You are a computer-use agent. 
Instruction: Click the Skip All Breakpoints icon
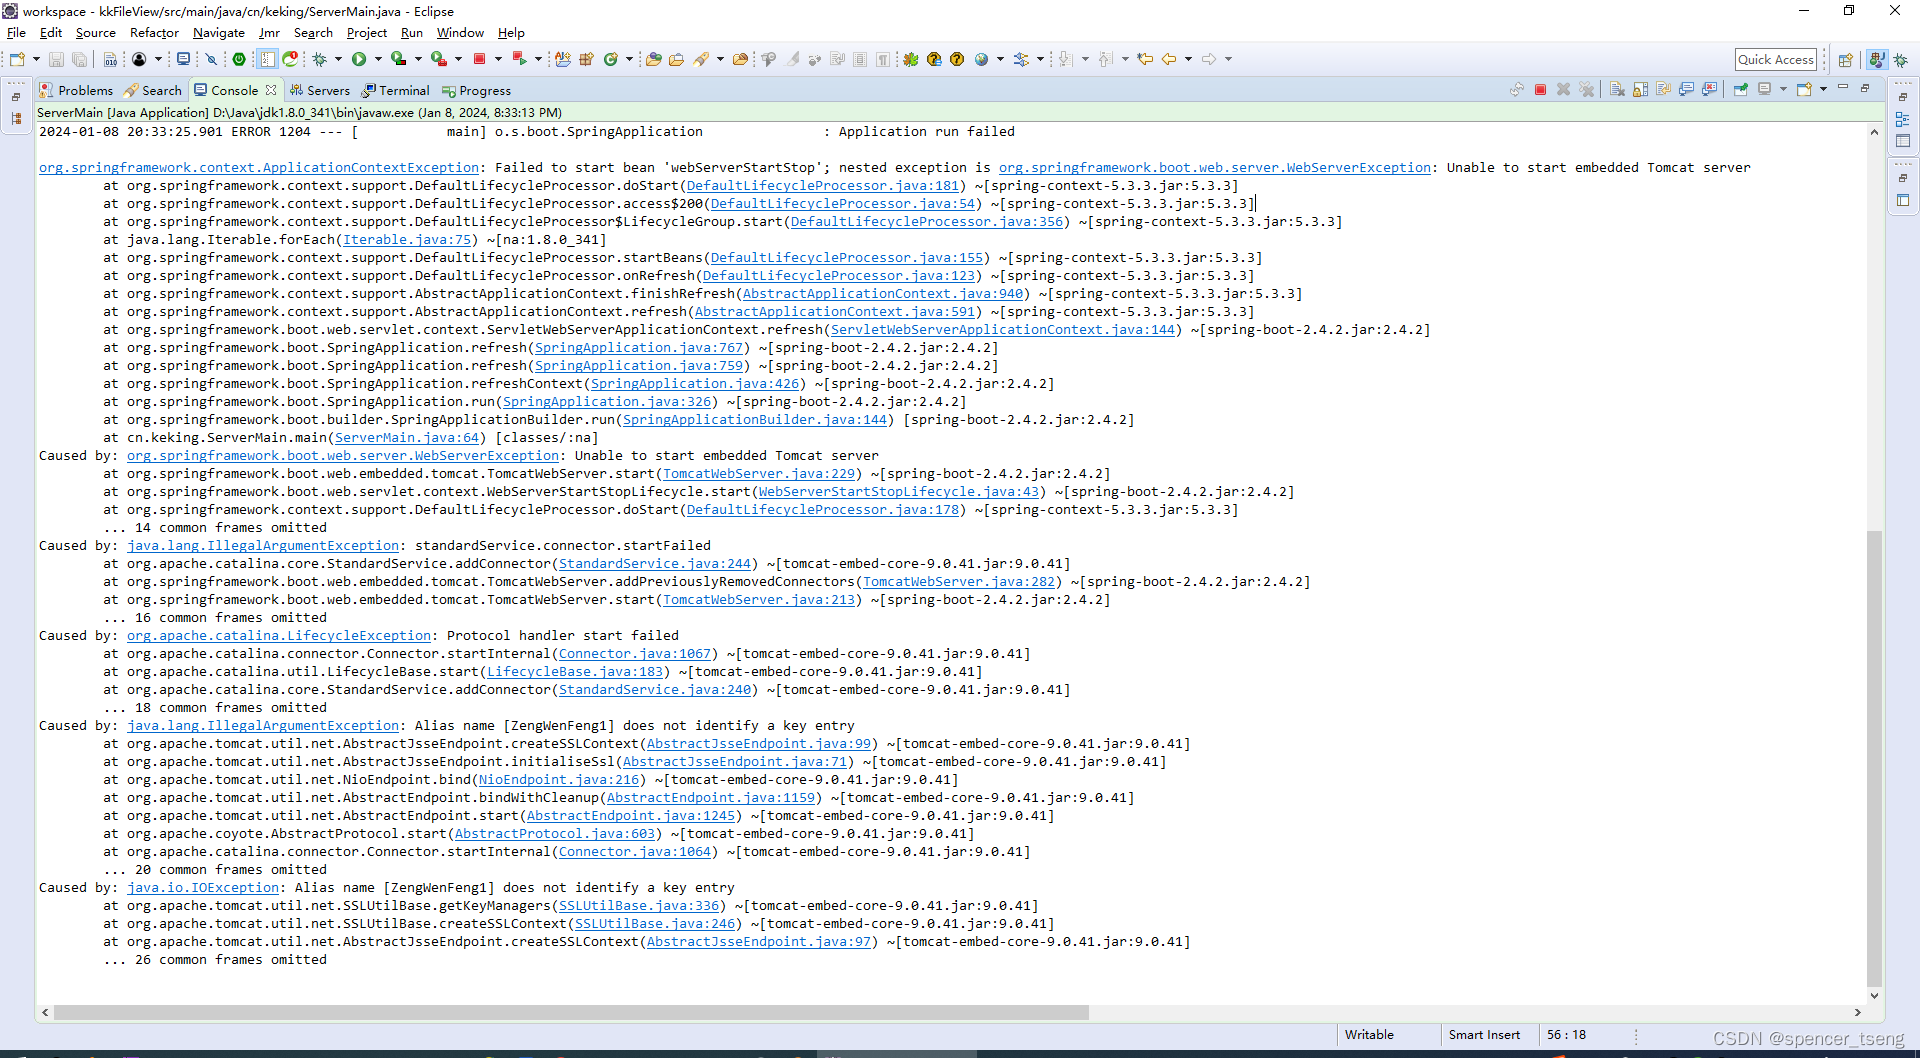(x=211, y=59)
